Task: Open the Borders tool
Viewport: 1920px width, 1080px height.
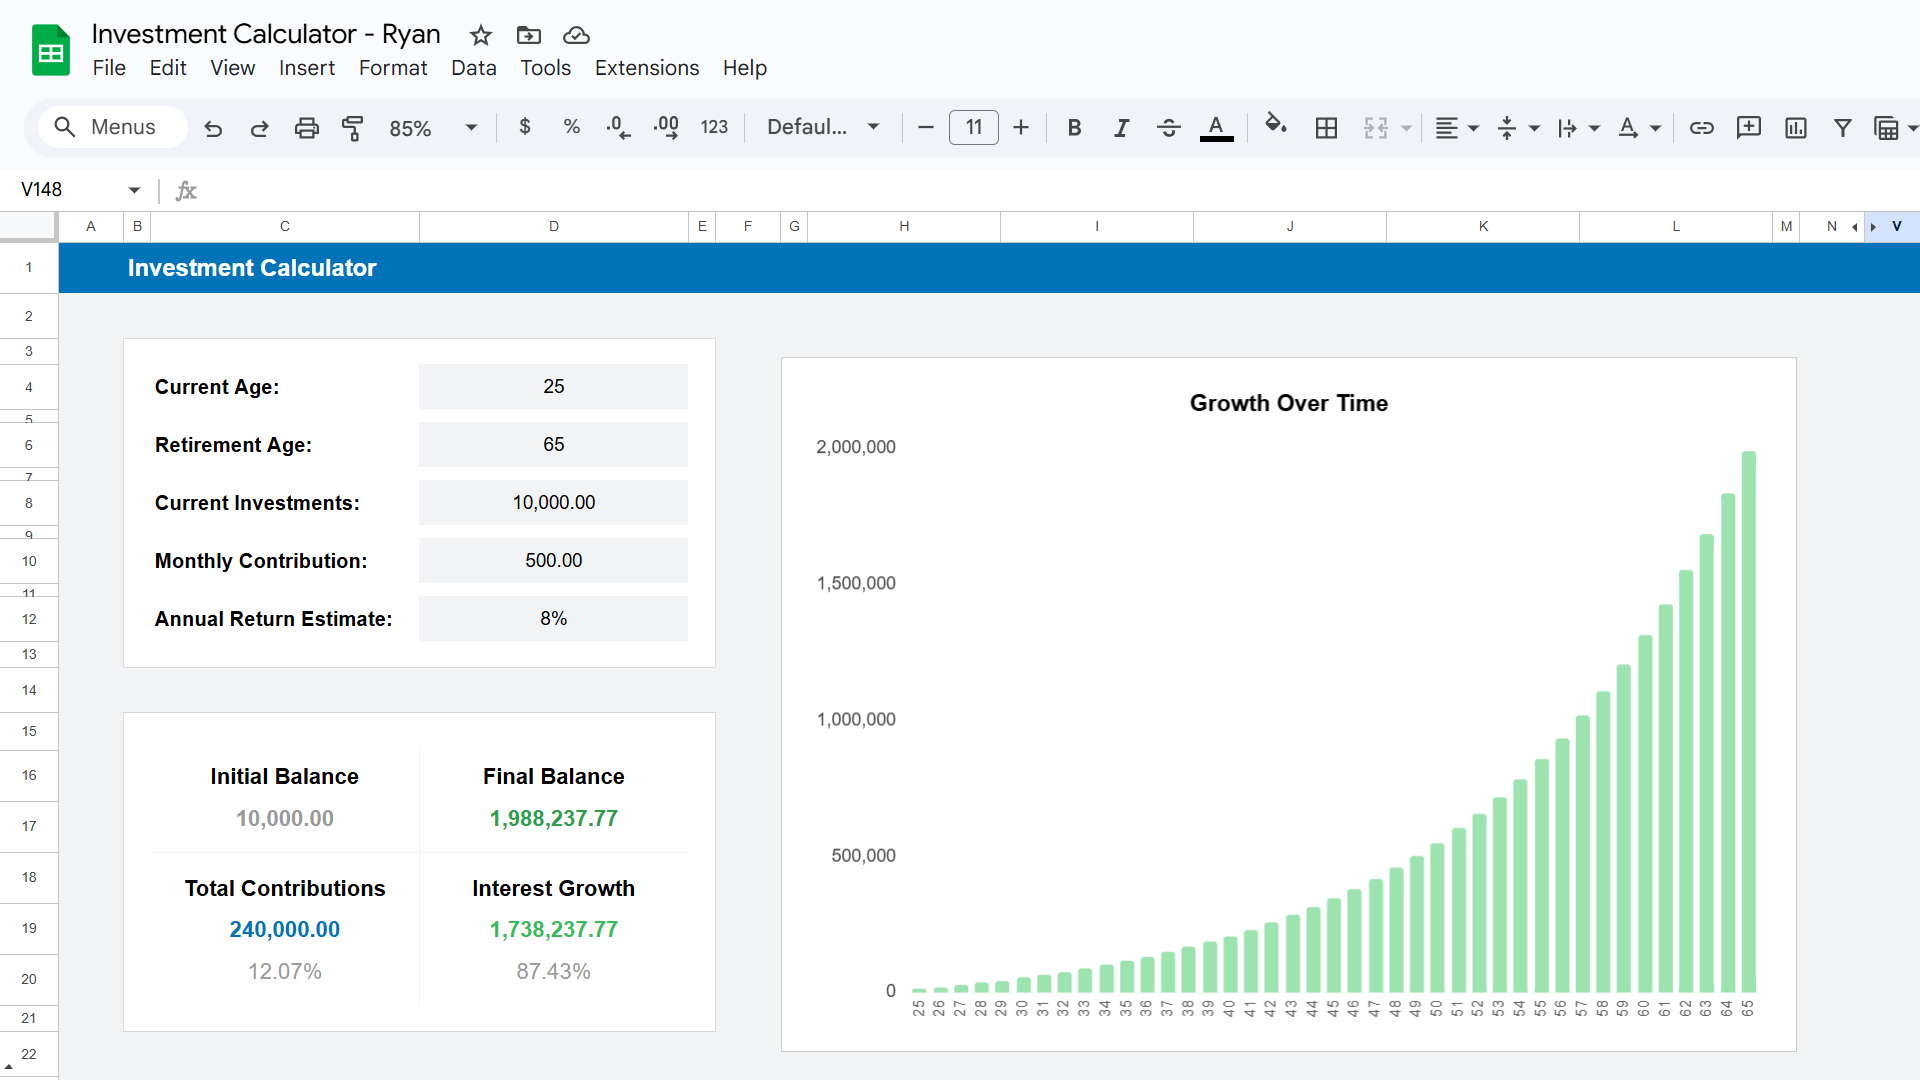Action: [1326, 128]
